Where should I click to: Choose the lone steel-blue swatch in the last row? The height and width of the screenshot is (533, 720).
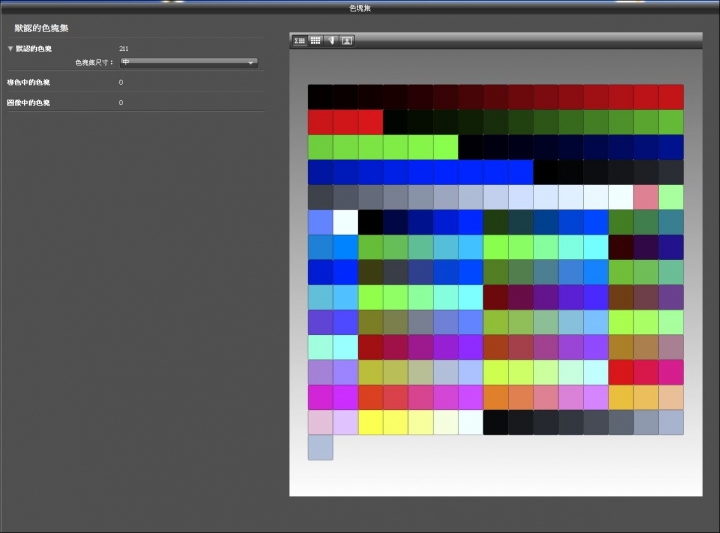click(x=320, y=448)
